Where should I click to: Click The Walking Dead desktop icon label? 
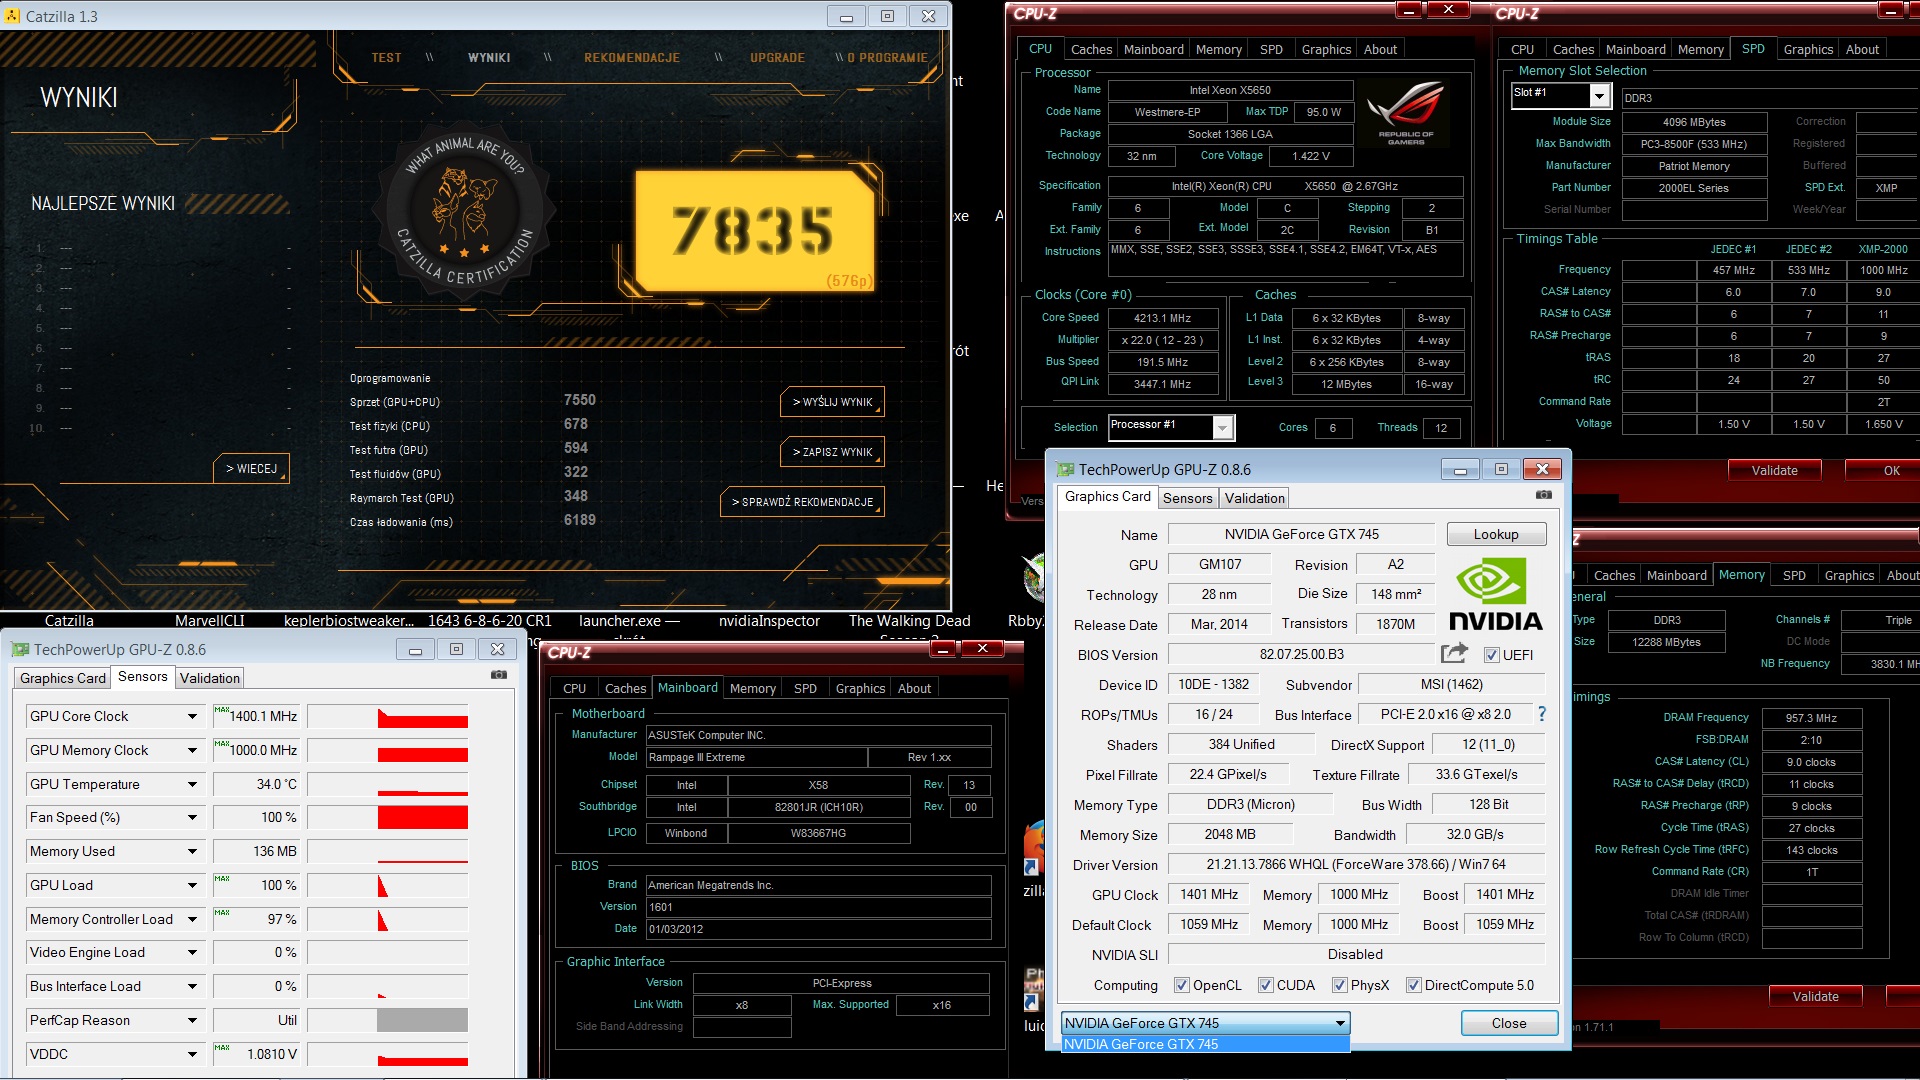click(x=909, y=621)
